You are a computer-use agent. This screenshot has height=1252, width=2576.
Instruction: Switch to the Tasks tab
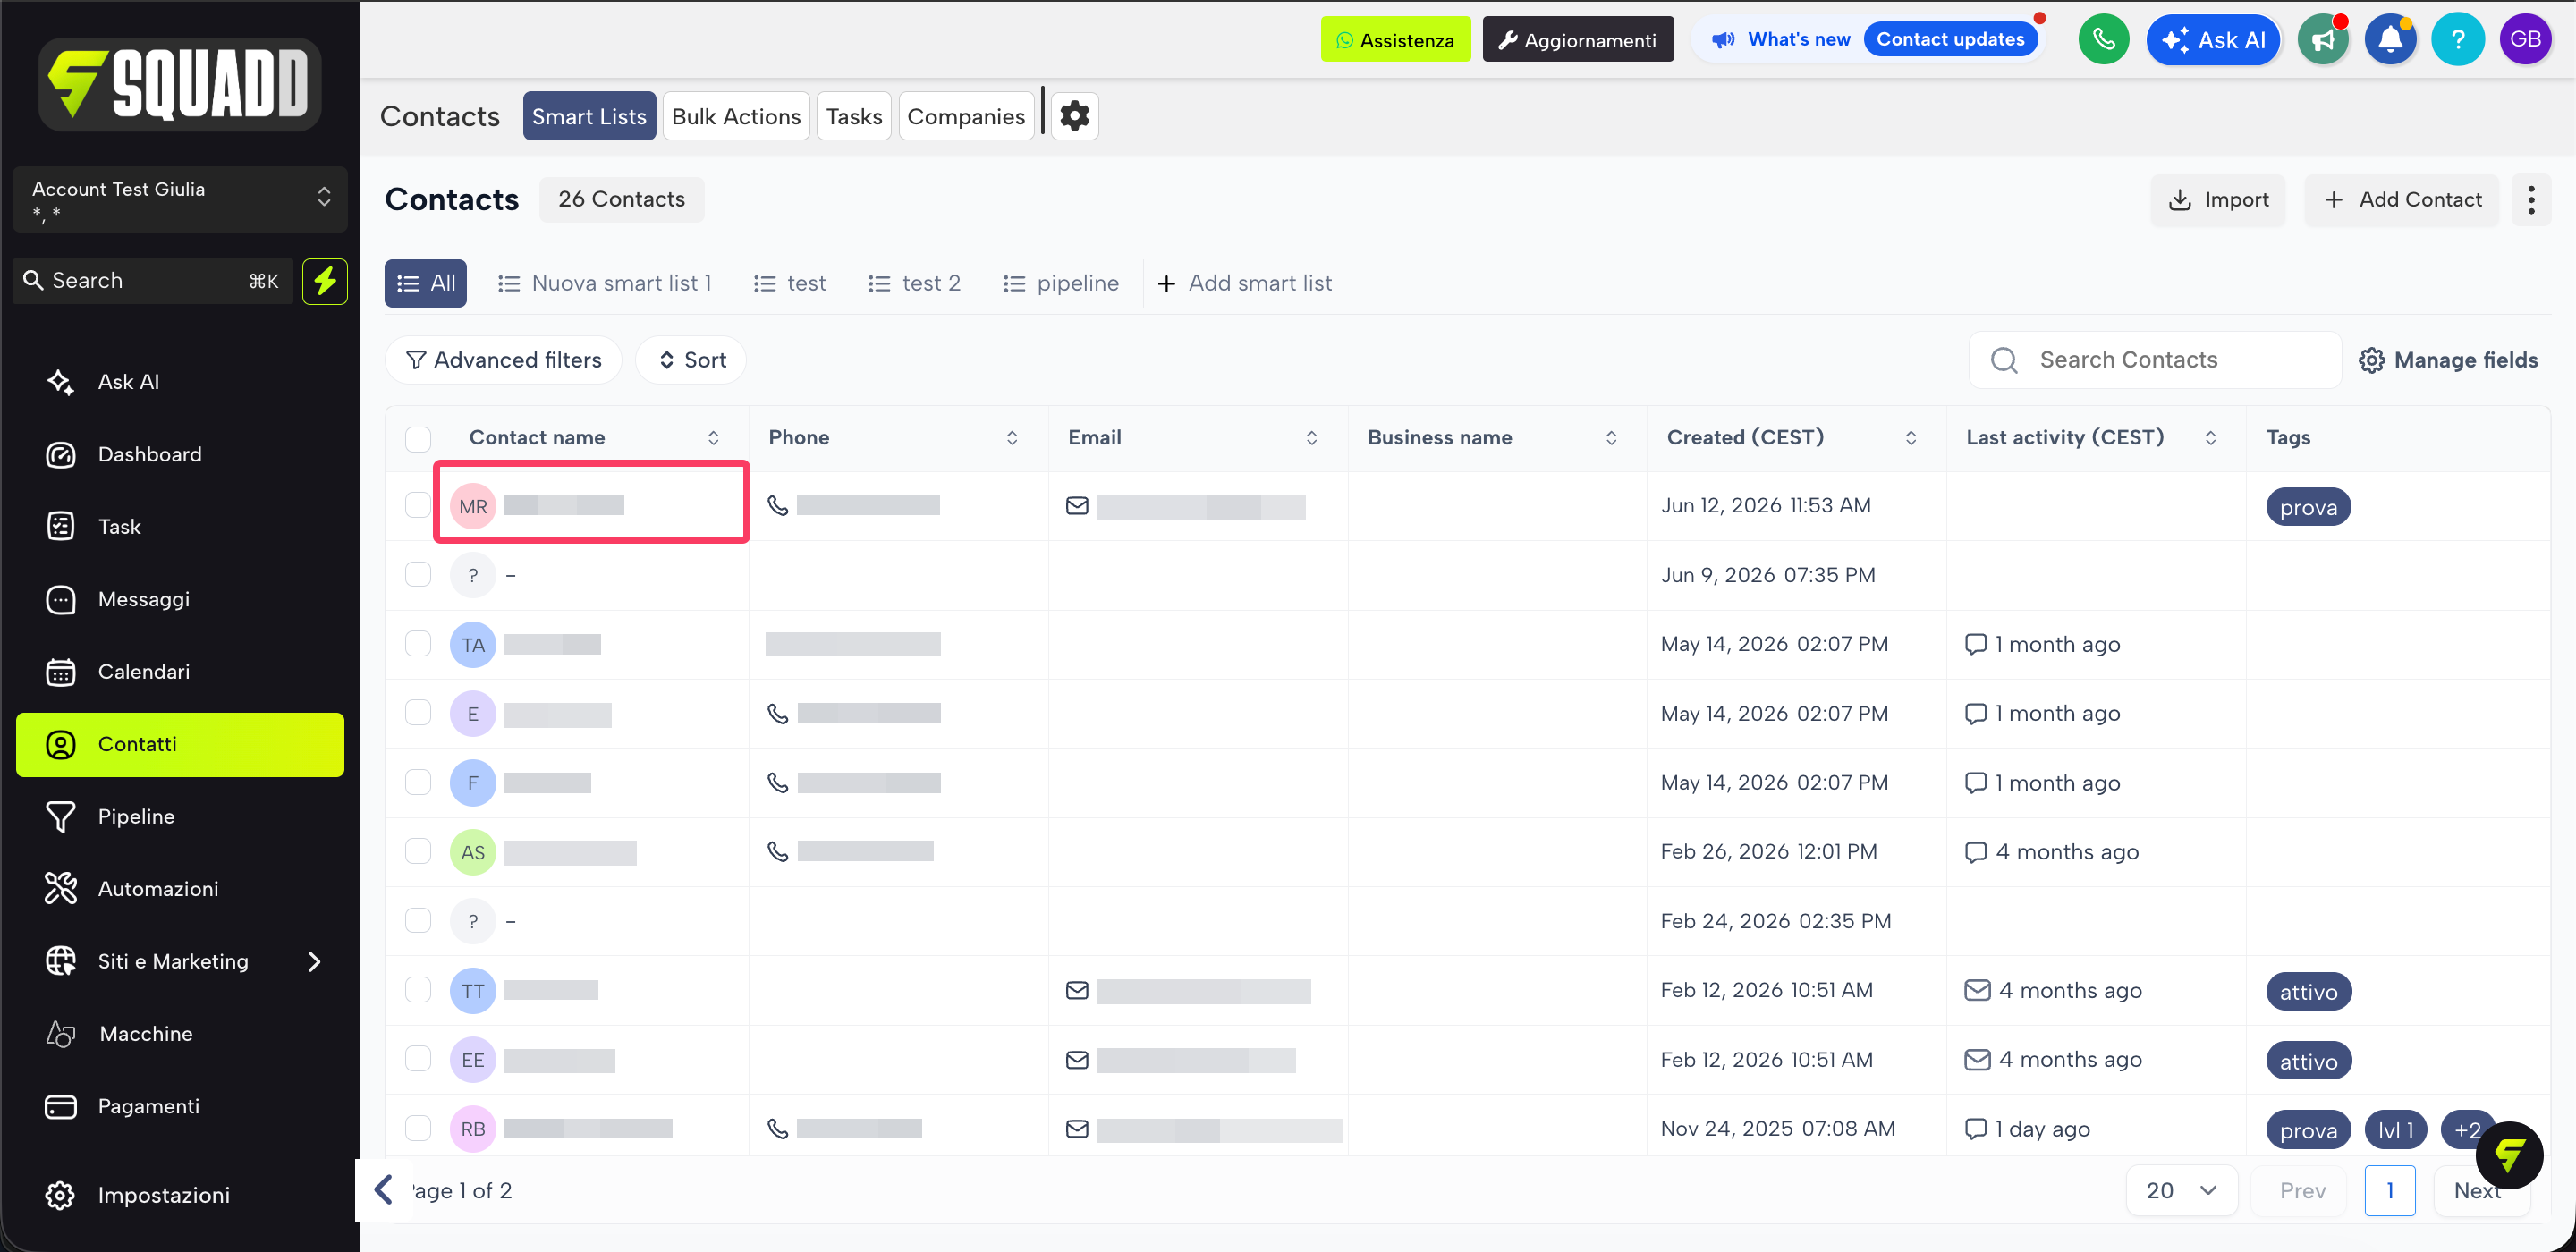point(854,116)
